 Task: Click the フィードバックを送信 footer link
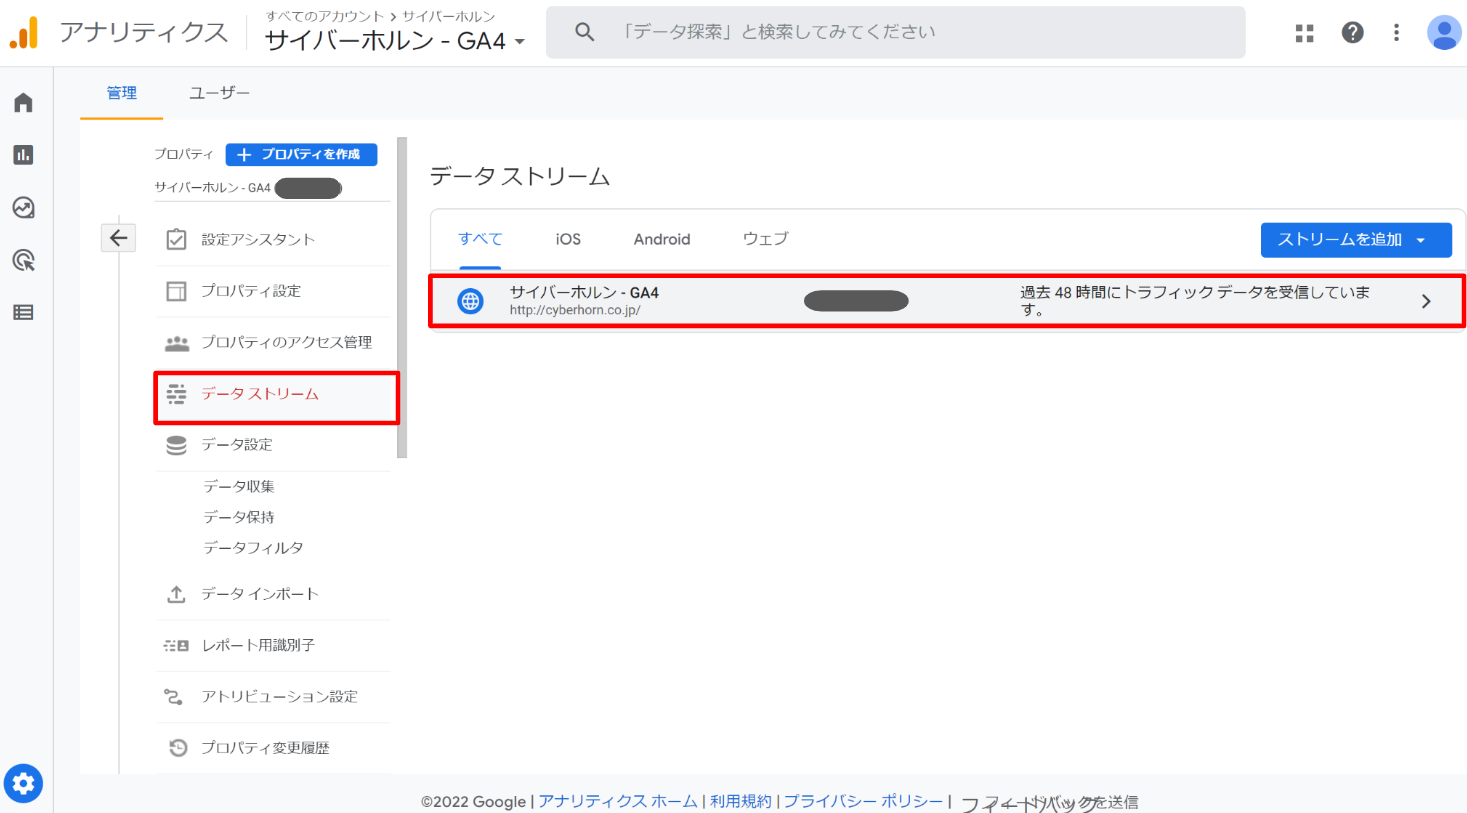pyautogui.click(x=1049, y=802)
